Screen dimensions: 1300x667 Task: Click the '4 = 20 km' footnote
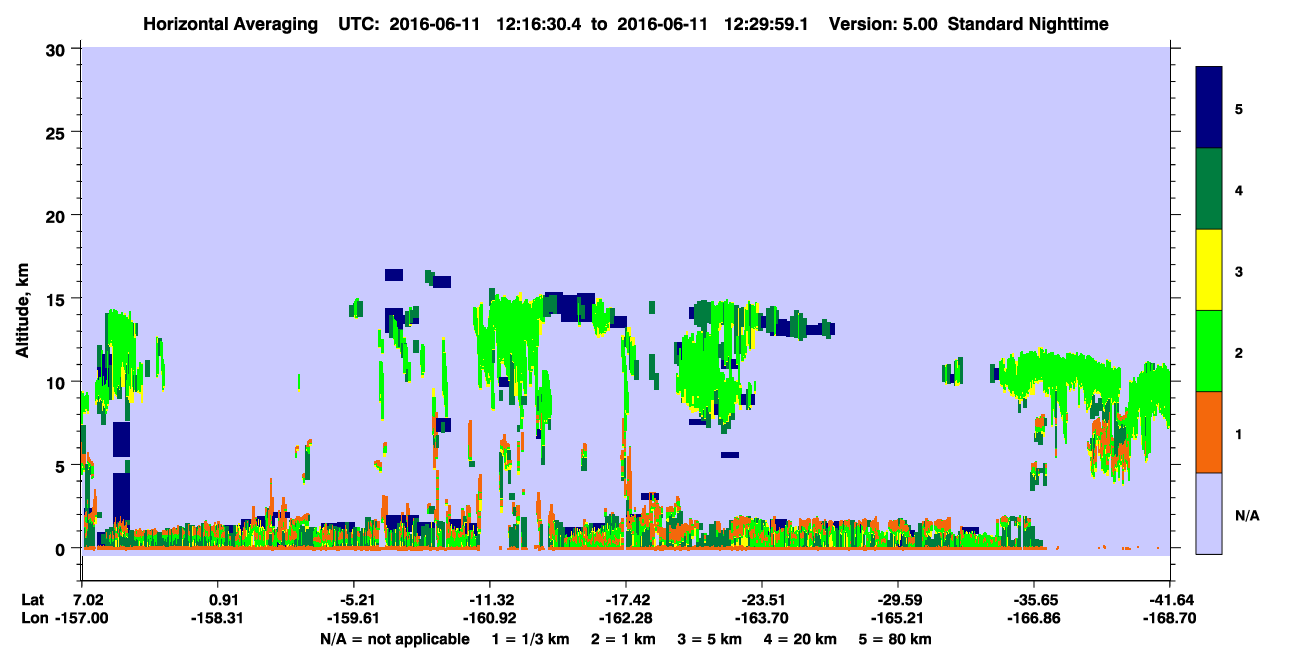(x=800, y=639)
